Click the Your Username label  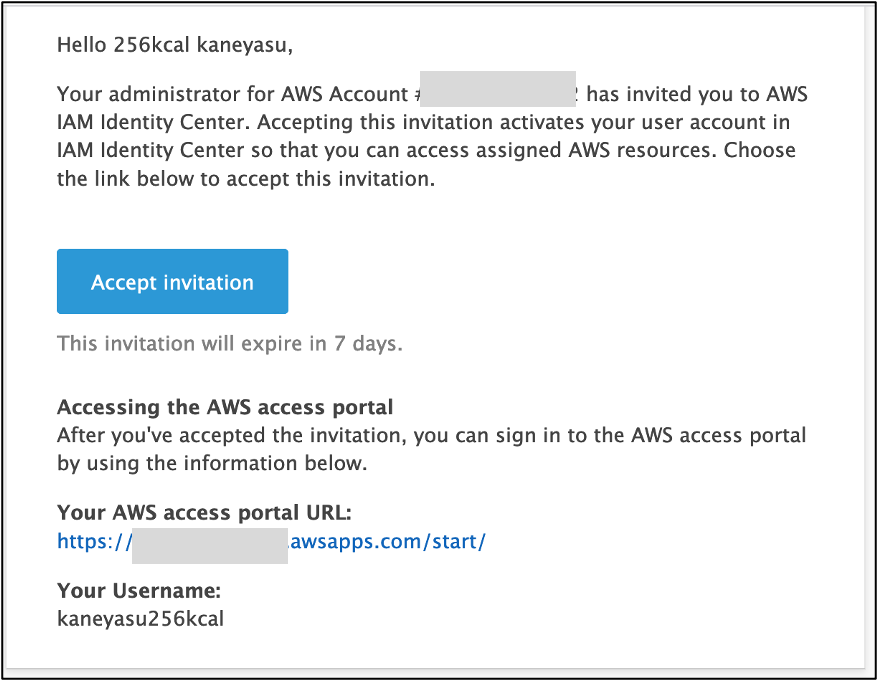[139, 591]
